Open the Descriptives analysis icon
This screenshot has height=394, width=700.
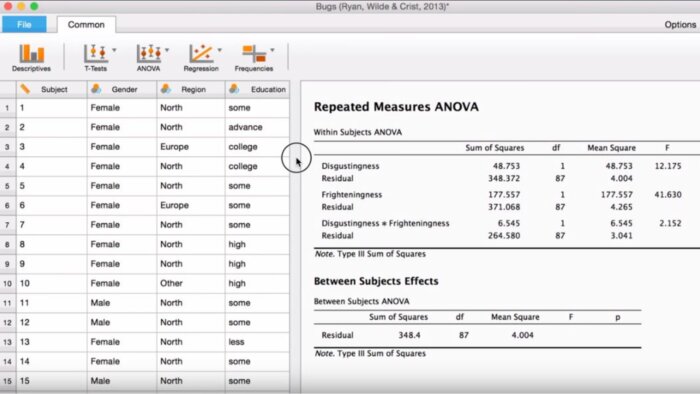31,58
